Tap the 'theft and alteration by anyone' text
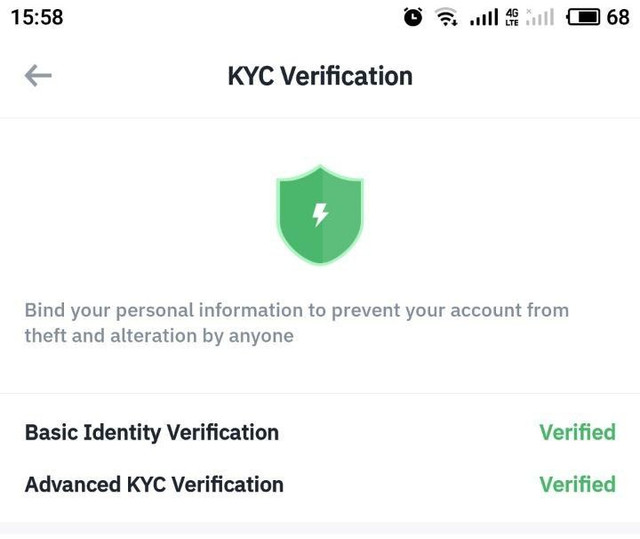This screenshot has width=640, height=539. click(159, 336)
